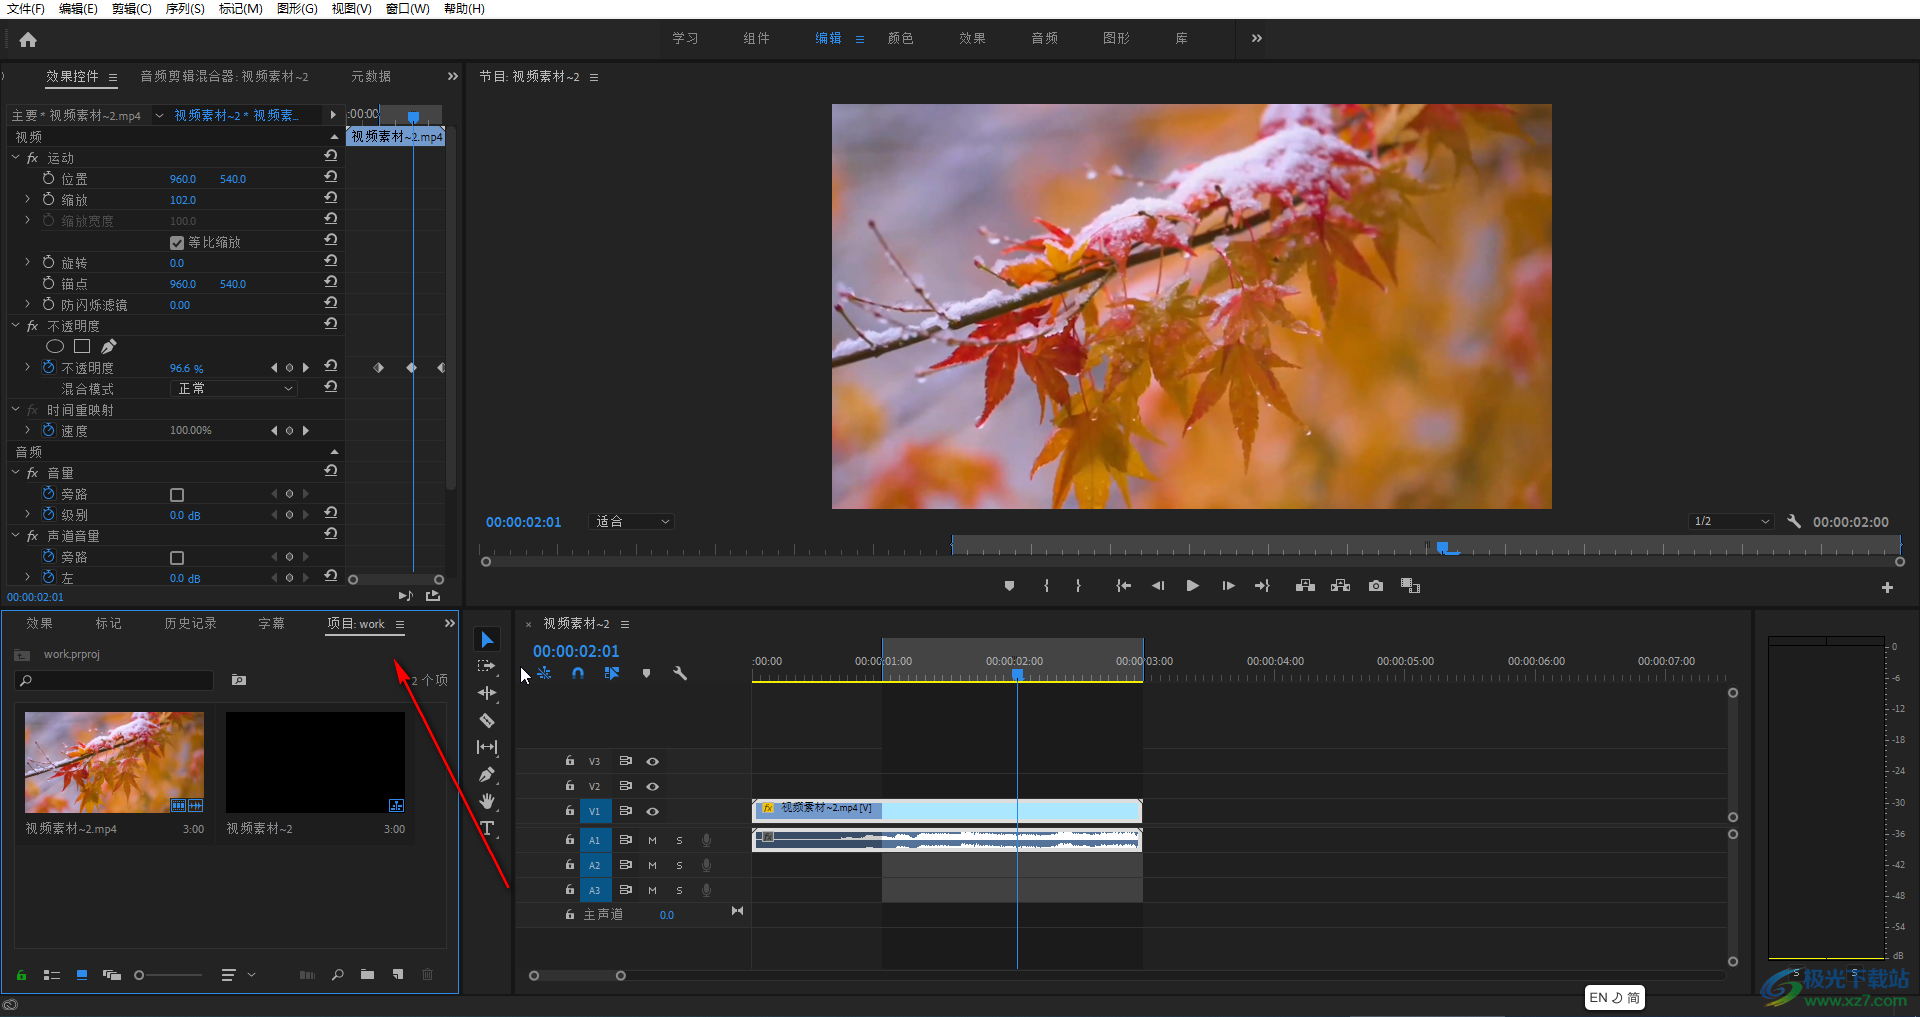Viewport: 1920px width, 1017px height.
Task: Open playback resolution 1/2 dropdown
Action: (1731, 522)
